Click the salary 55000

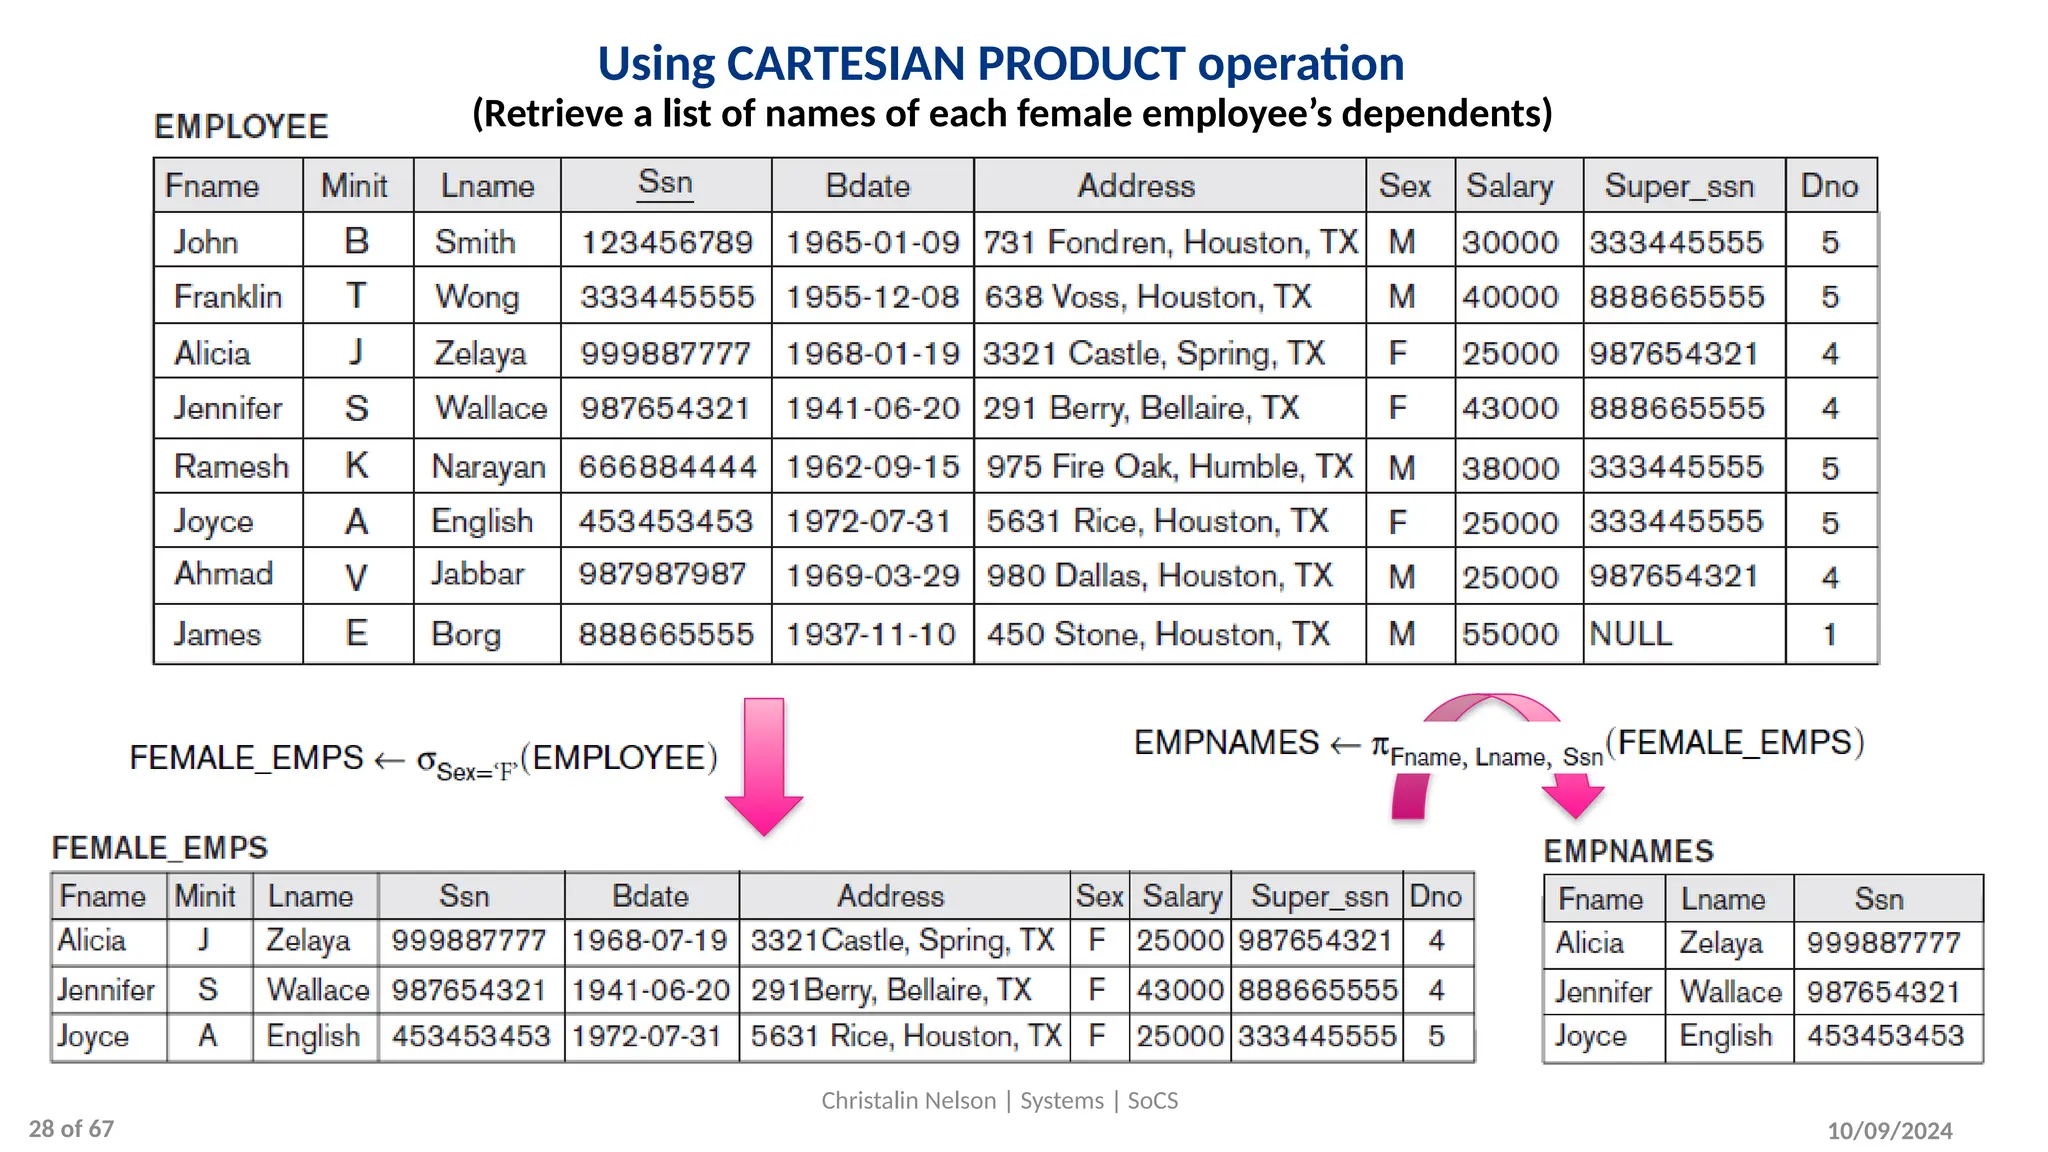click(x=1510, y=634)
